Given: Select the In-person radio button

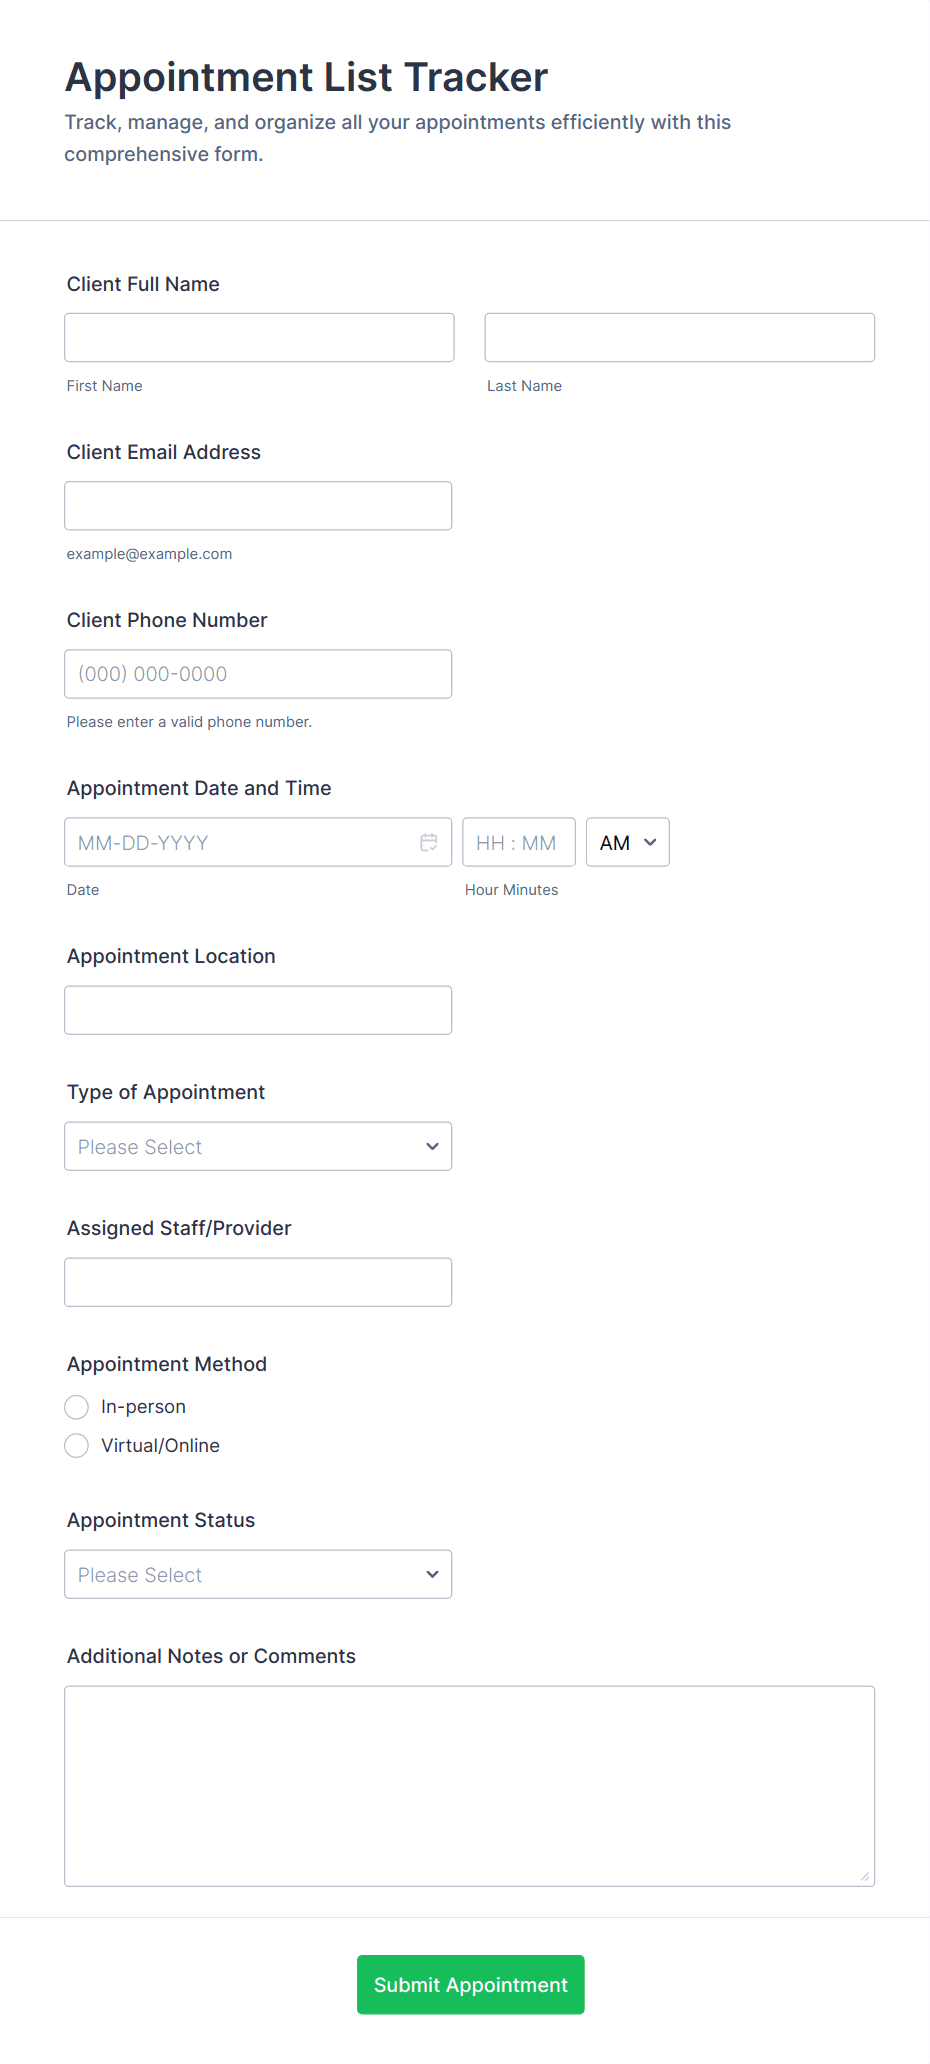Looking at the screenshot, I should click(77, 1407).
